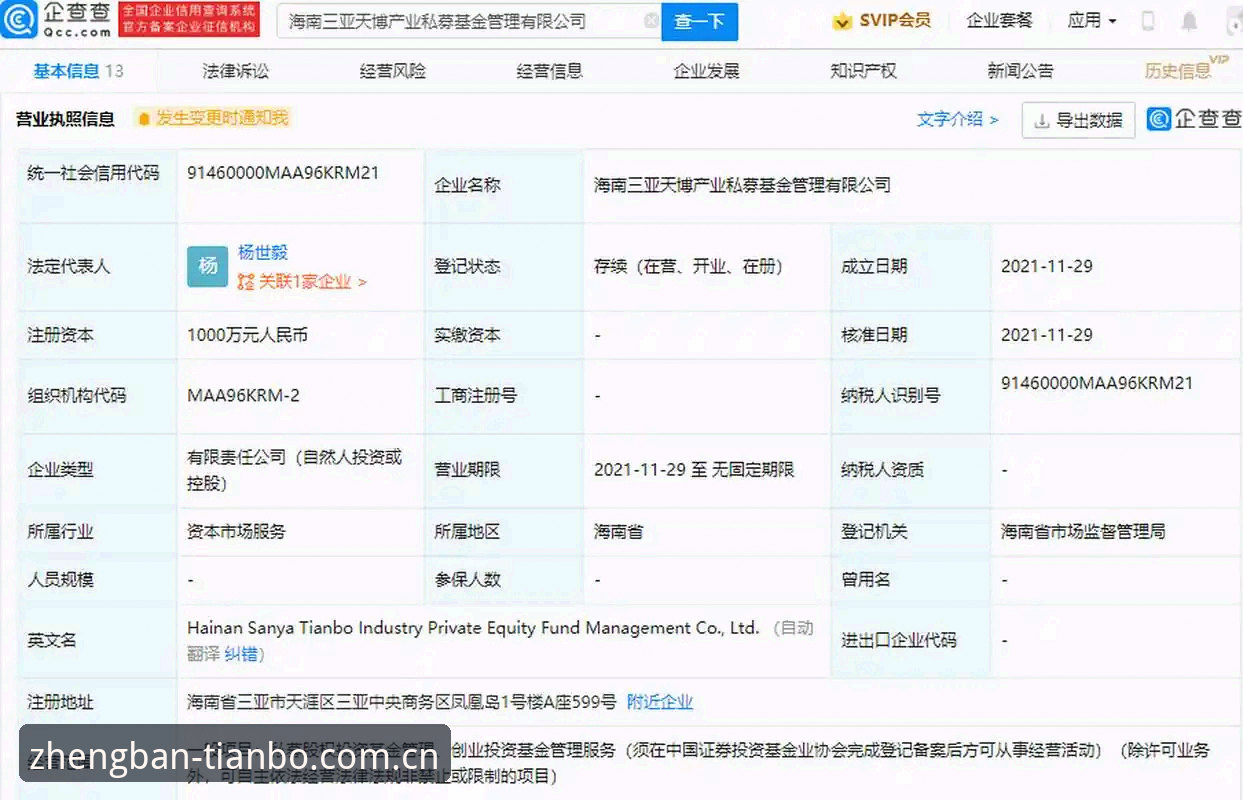This screenshot has height=800, width=1243.
Task: Switch to the 经营风险 tab
Action: click(x=392, y=71)
